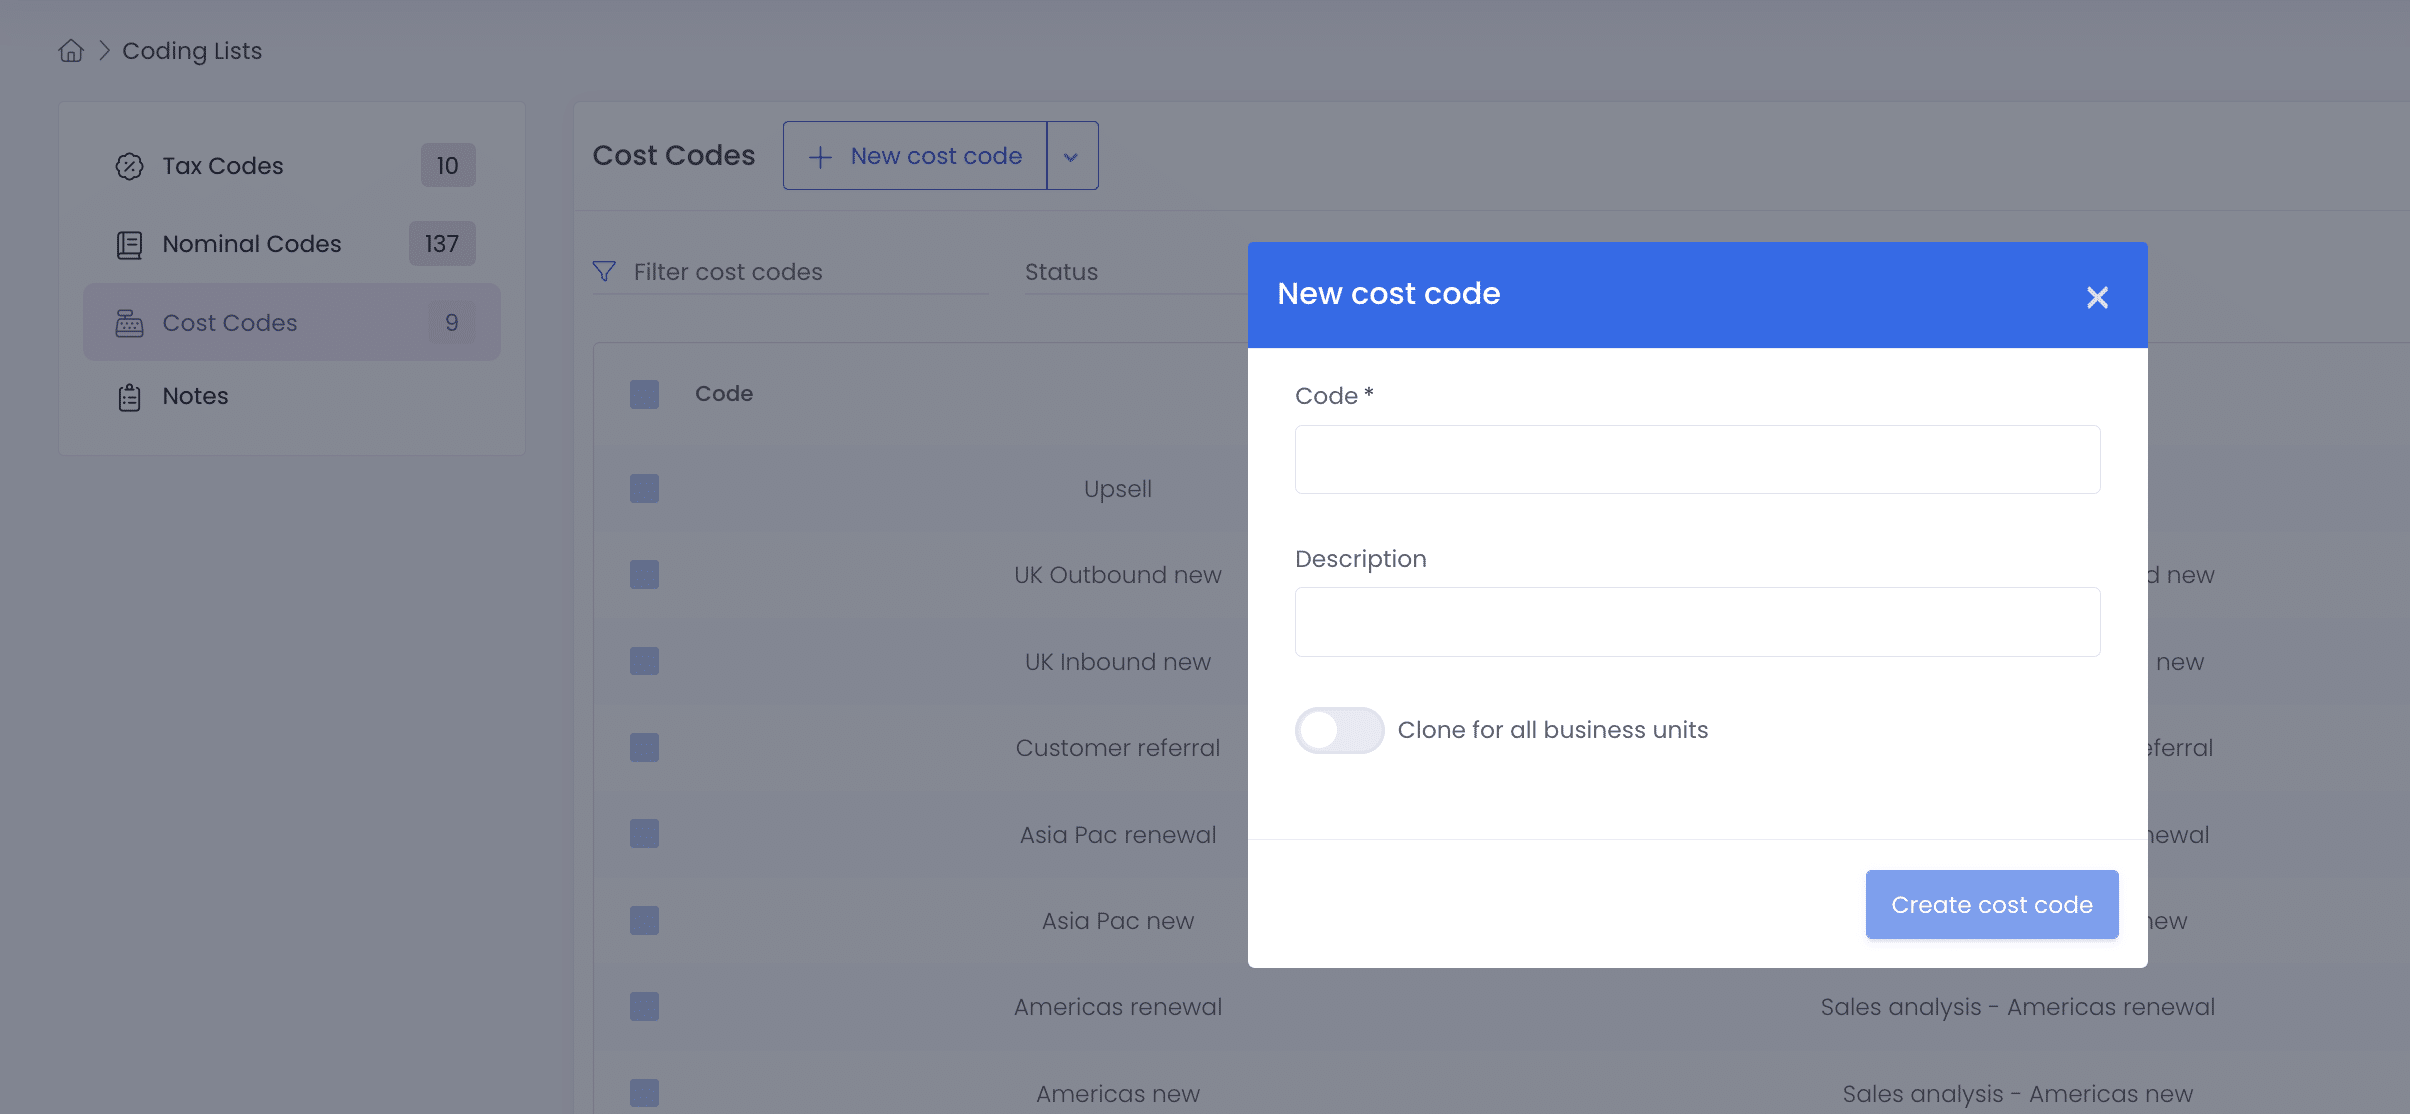Close the New cost code dialog
Viewport: 2410px width, 1114px height.
click(x=2097, y=297)
